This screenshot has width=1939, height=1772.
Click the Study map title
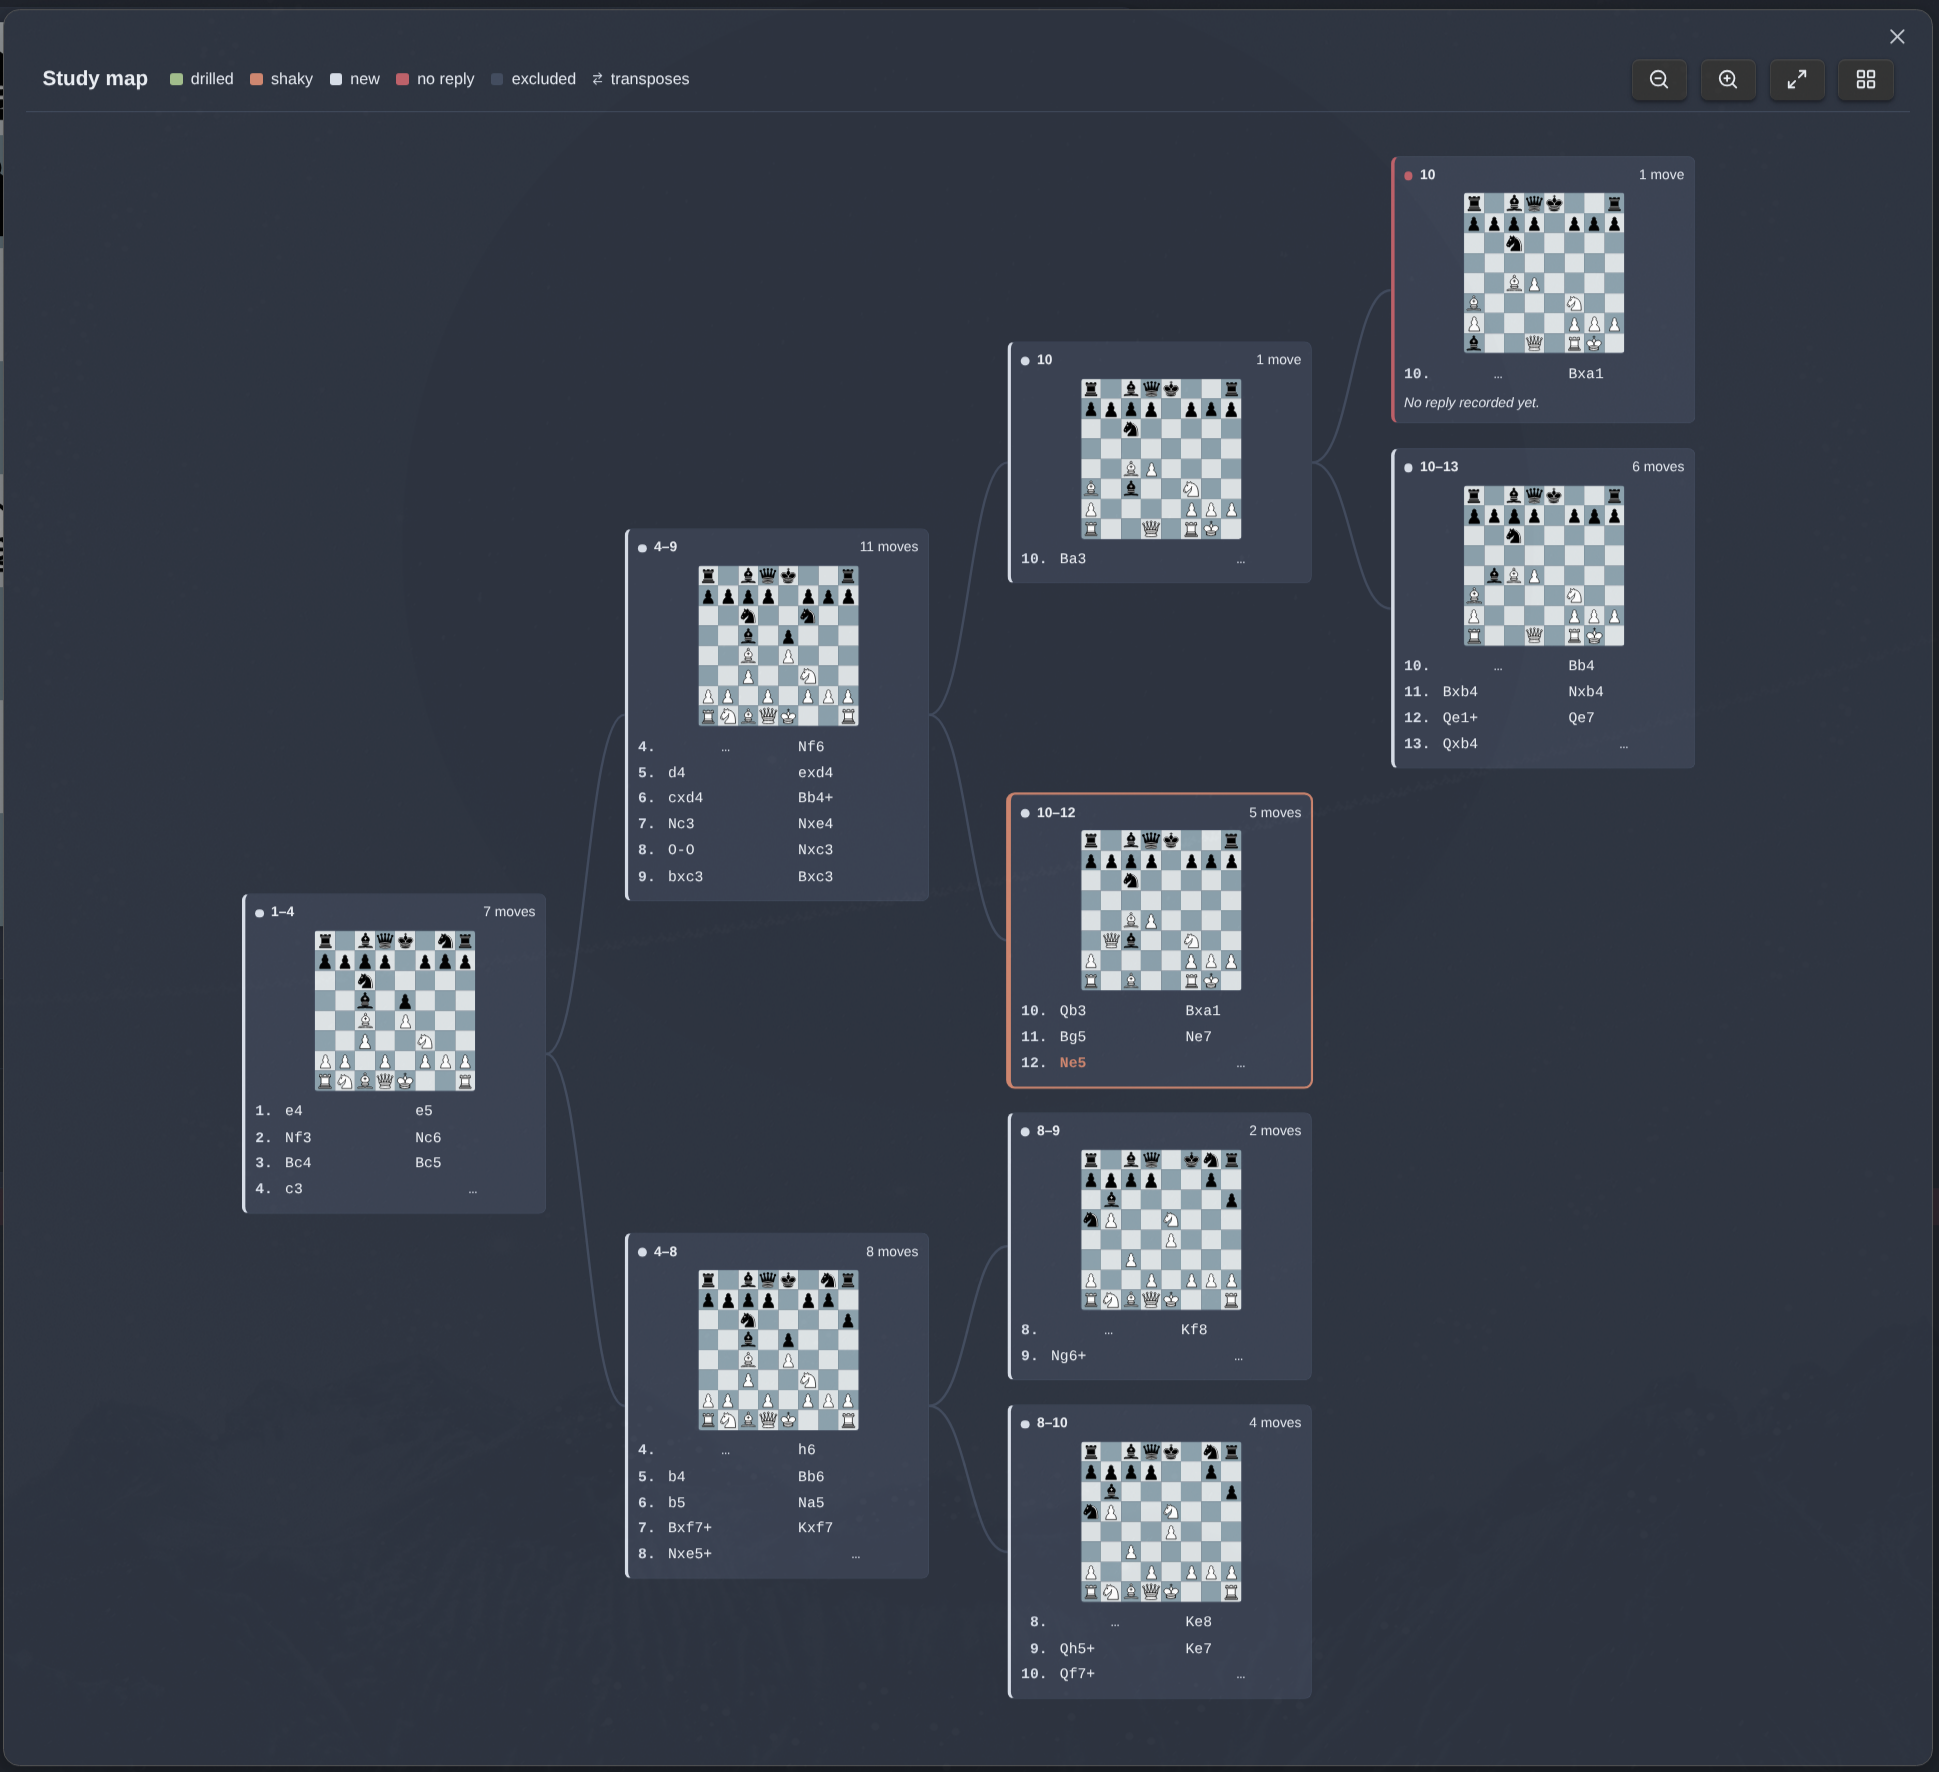95,78
